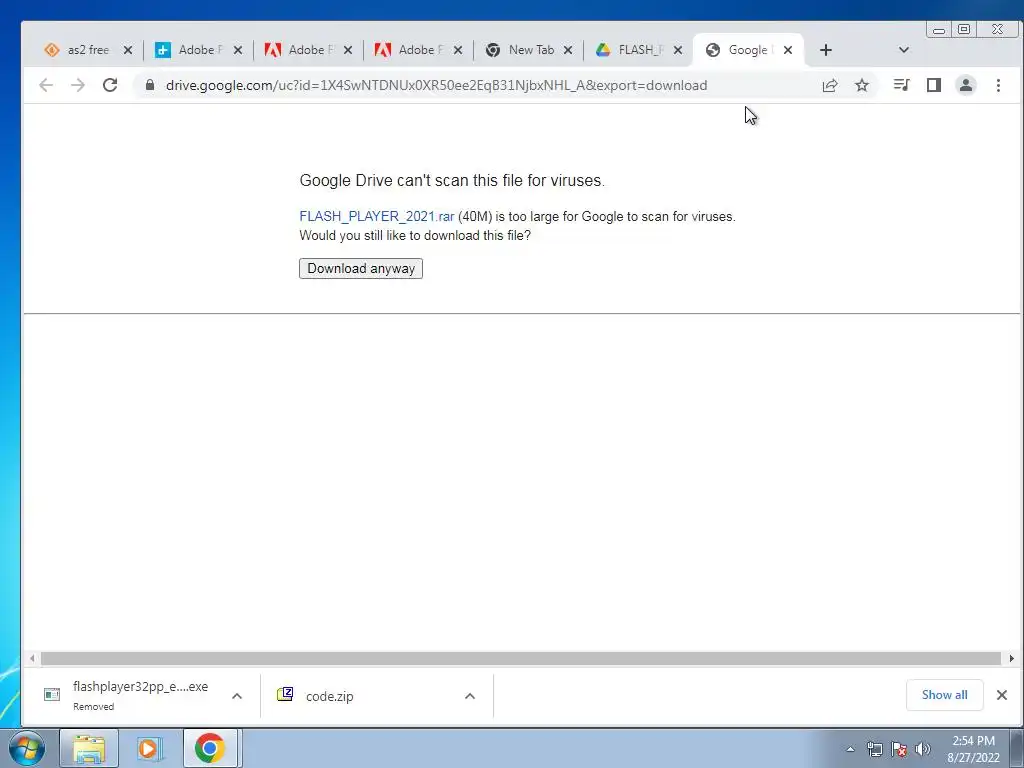Open the network tray icon
The image size is (1024, 768).
click(874, 749)
